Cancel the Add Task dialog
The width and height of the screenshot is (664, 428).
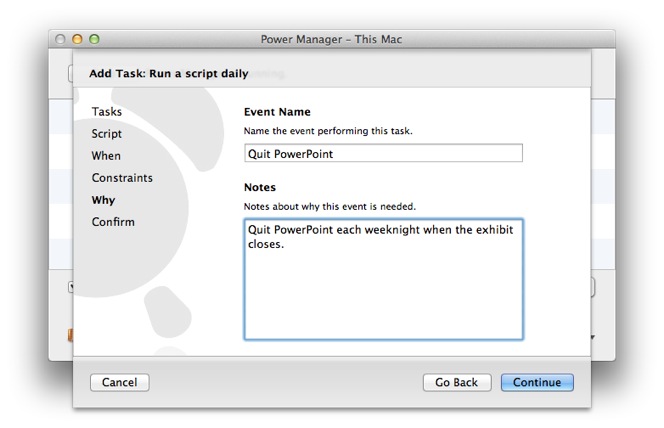coord(119,382)
